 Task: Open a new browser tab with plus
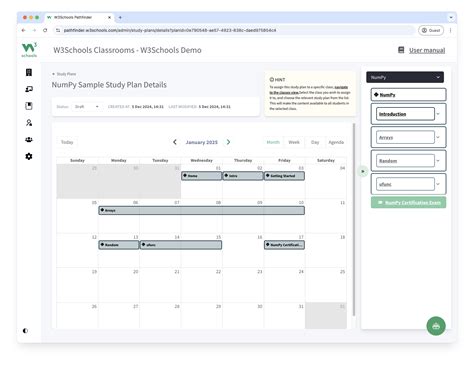pos(120,17)
